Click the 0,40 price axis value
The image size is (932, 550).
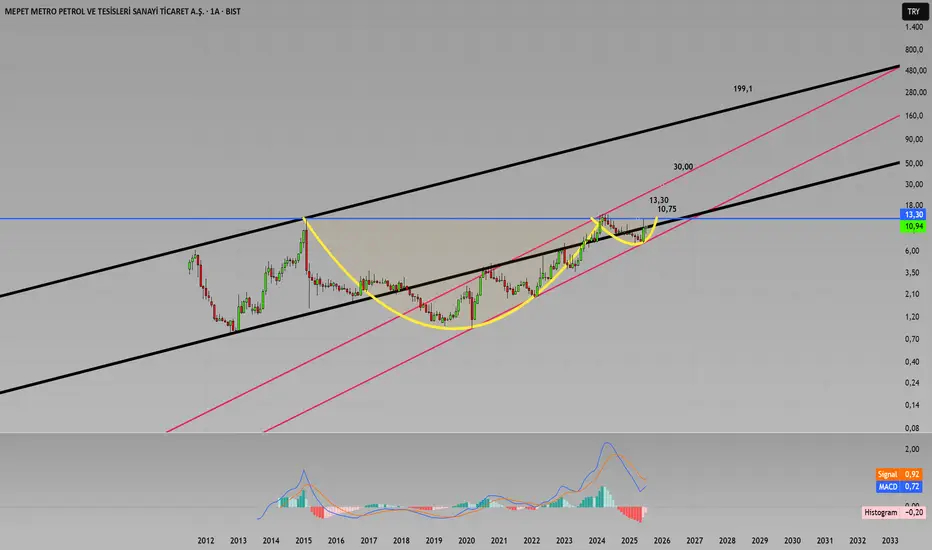pyautogui.click(x=912, y=362)
